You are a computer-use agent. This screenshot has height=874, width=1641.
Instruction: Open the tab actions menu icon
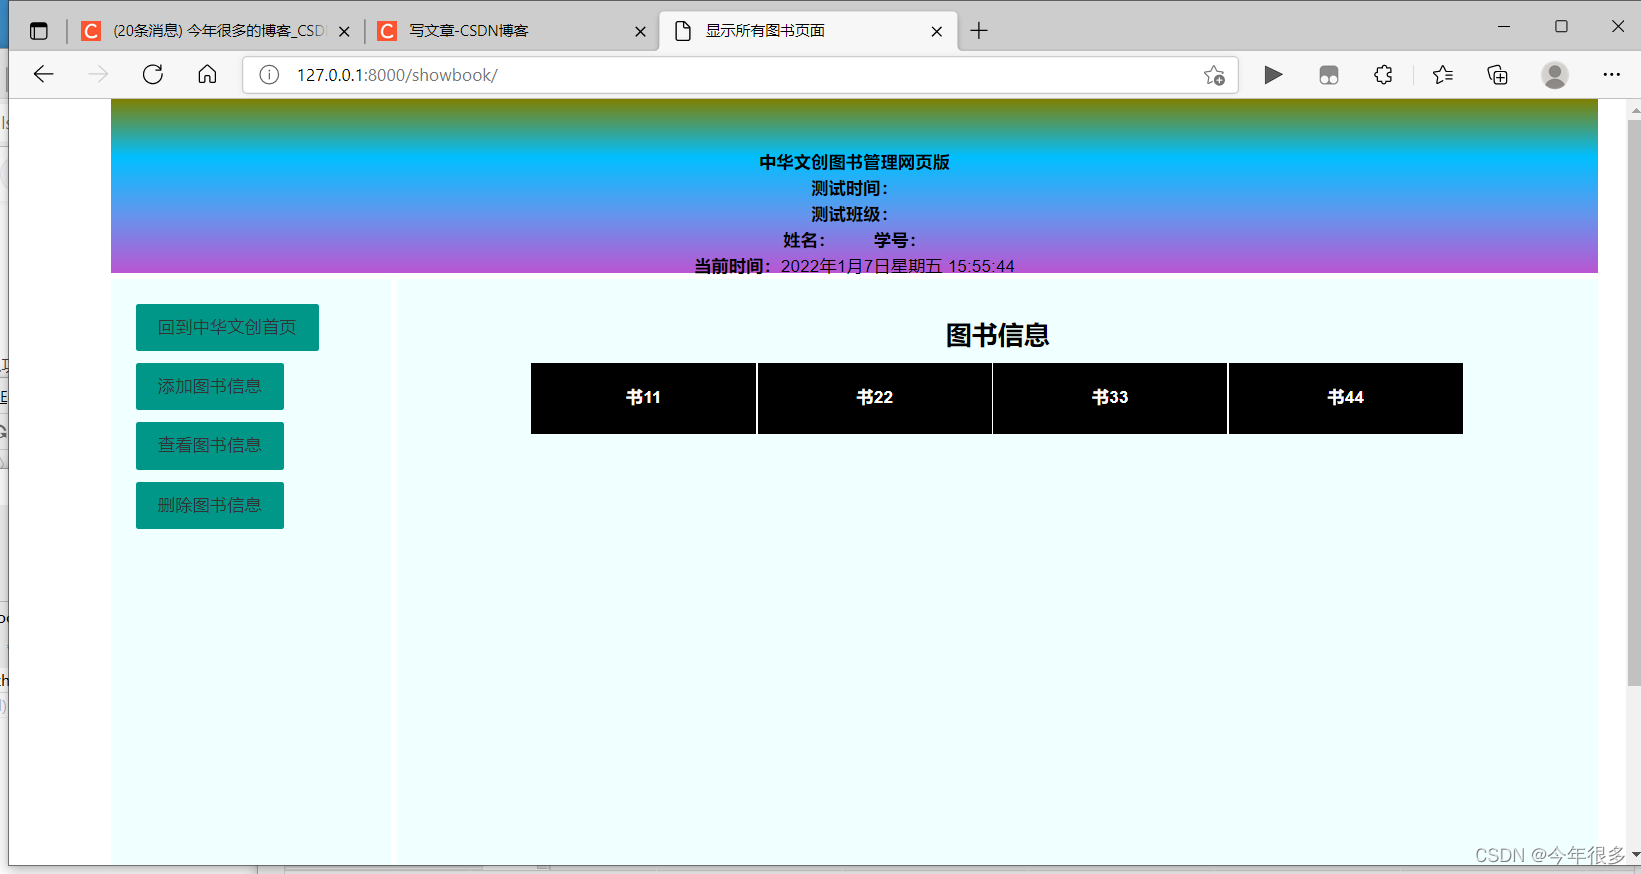point(39,31)
